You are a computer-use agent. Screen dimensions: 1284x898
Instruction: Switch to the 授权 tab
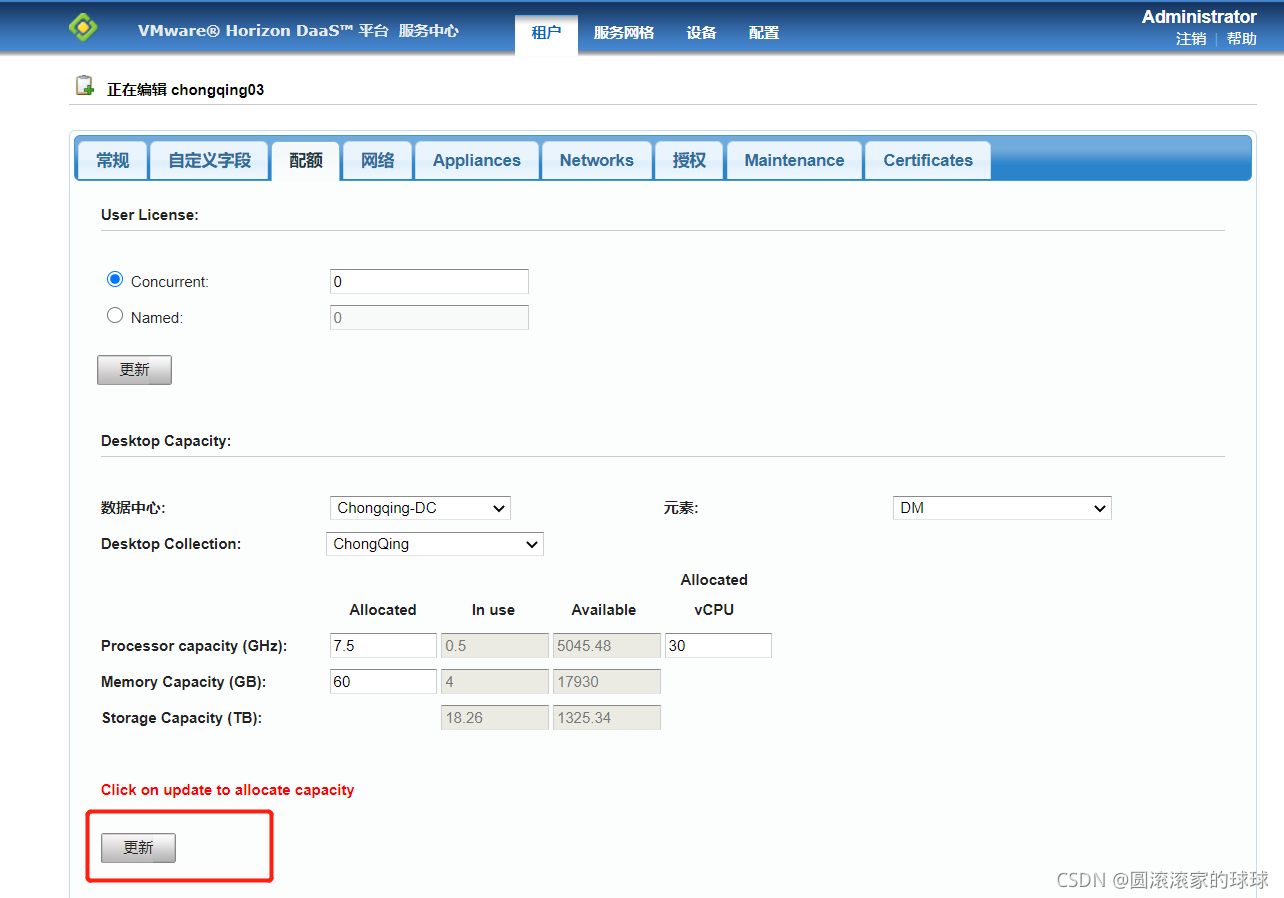(x=690, y=160)
